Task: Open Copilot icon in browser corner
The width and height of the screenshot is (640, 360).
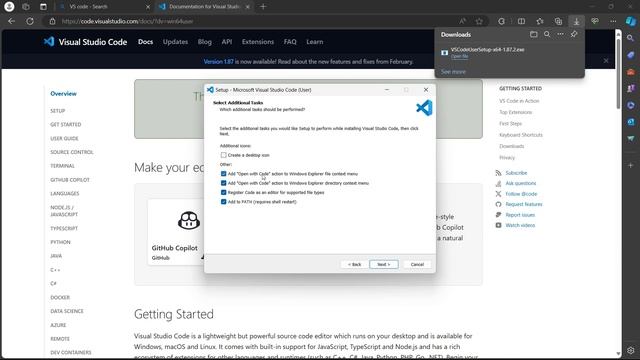Action: click(631, 21)
